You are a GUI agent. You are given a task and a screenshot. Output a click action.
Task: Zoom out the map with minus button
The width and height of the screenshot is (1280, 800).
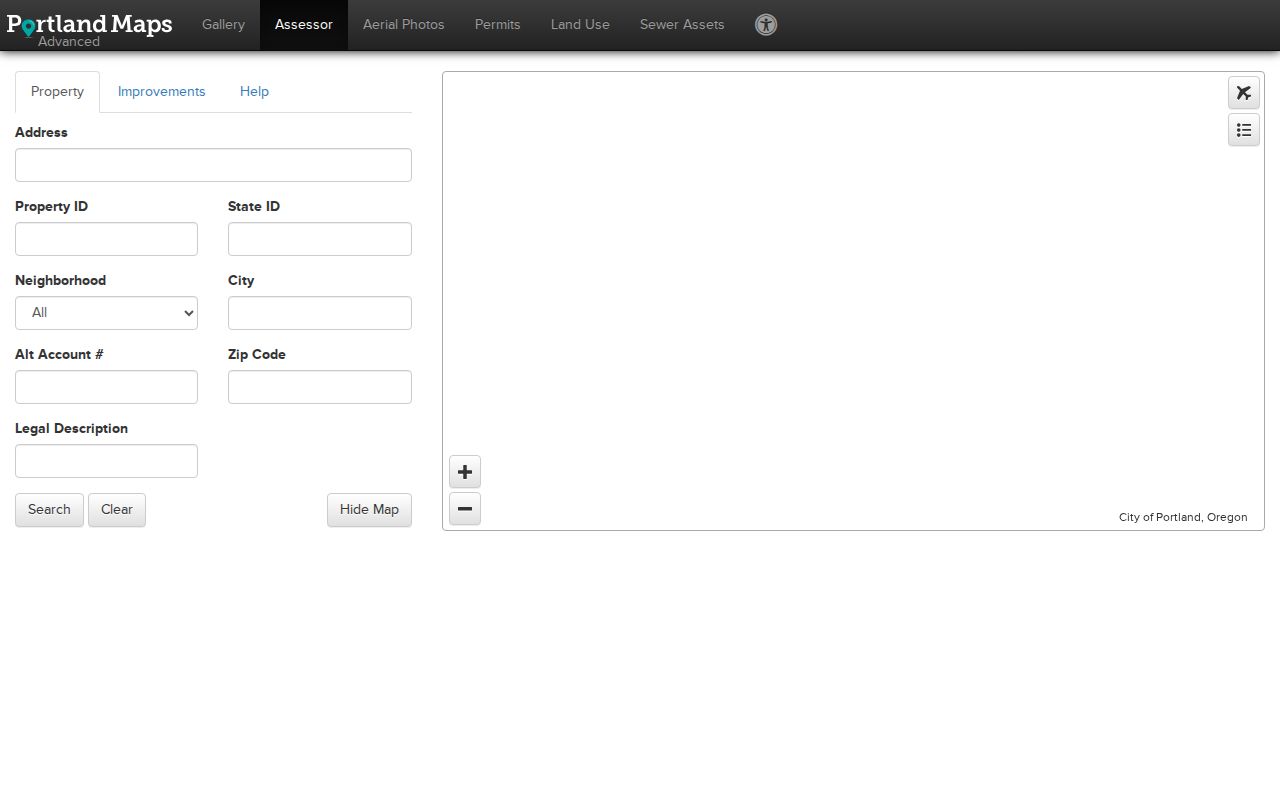pyautogui.click(x=465, y=508)
